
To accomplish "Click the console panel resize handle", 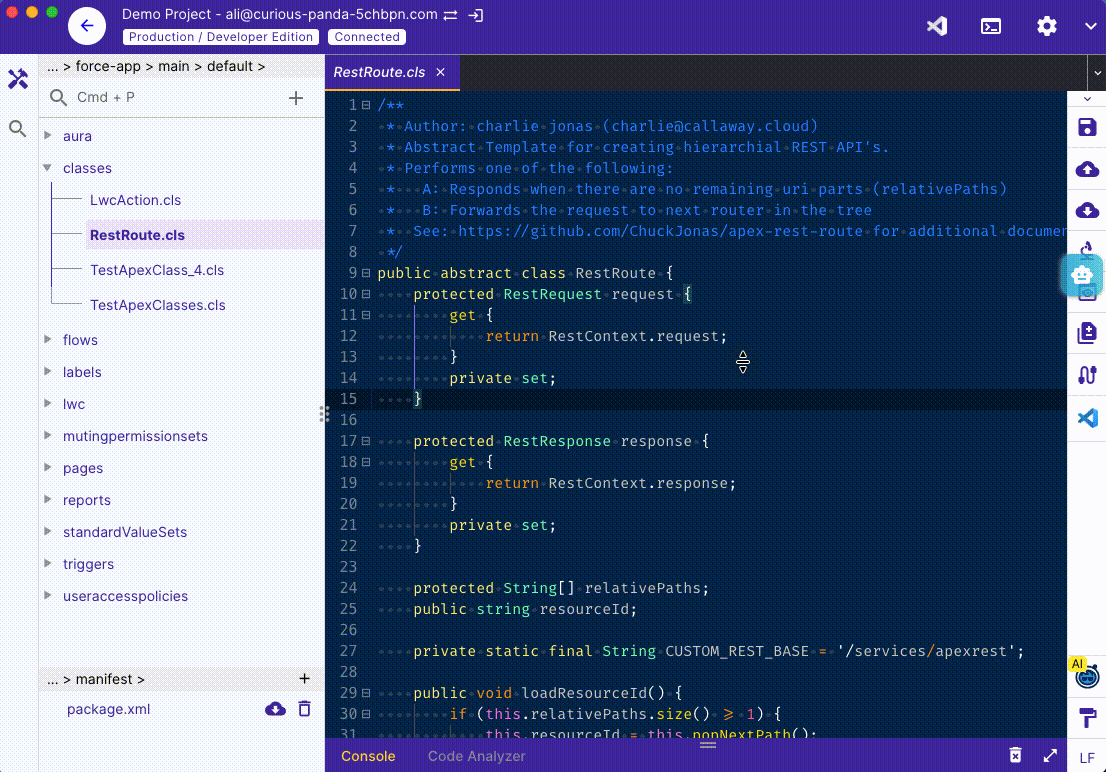I will (x=708, y=744).
